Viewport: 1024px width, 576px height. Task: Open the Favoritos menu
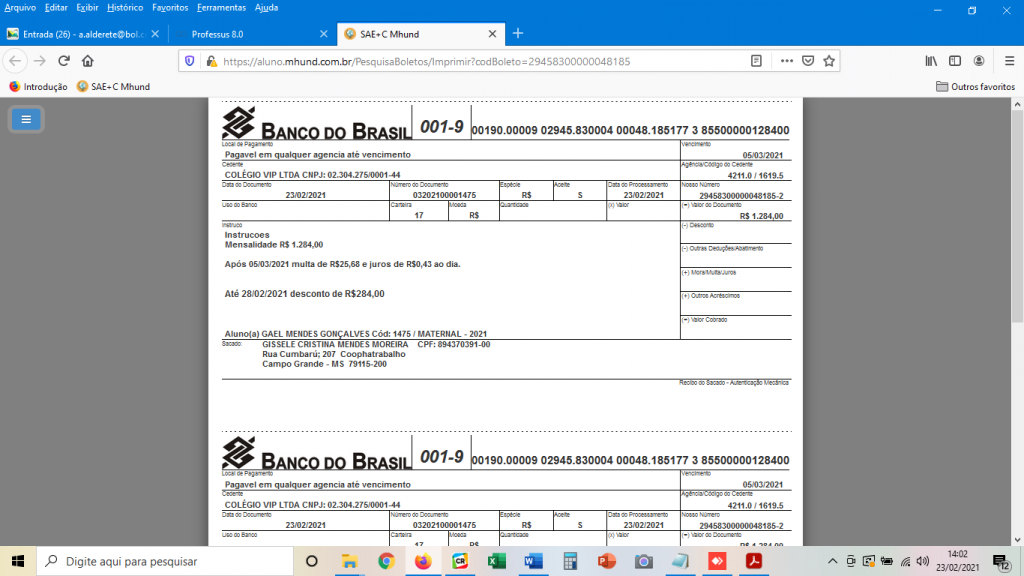pos(170,8)
